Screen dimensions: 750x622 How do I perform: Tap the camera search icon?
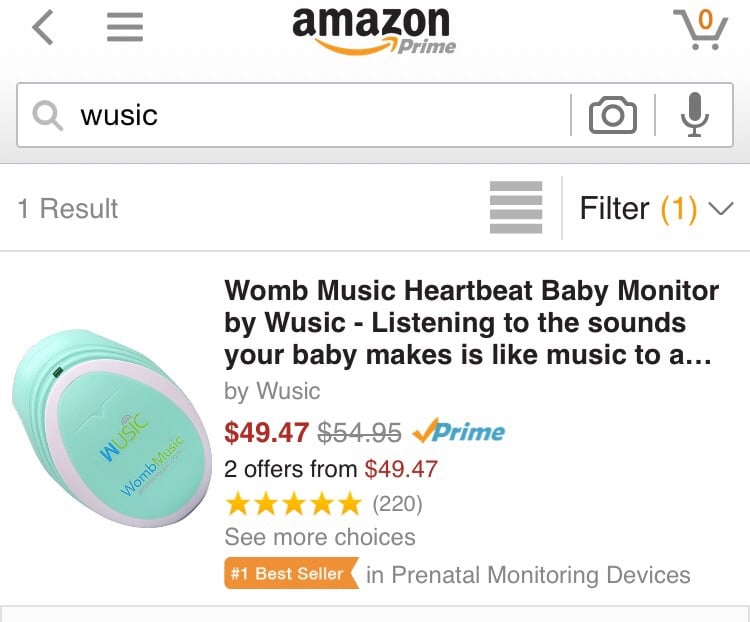[612, 115]
